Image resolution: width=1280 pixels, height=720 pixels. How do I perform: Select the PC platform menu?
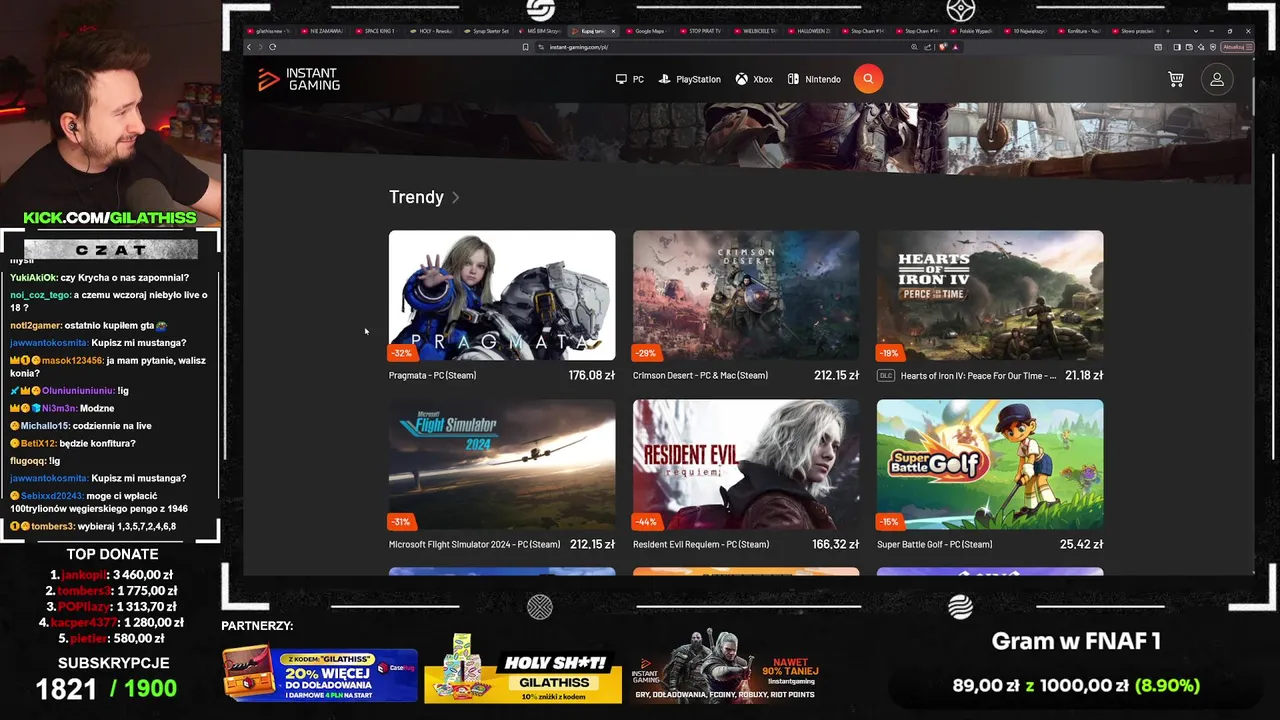pyautogui.click(x=630, y=79)
